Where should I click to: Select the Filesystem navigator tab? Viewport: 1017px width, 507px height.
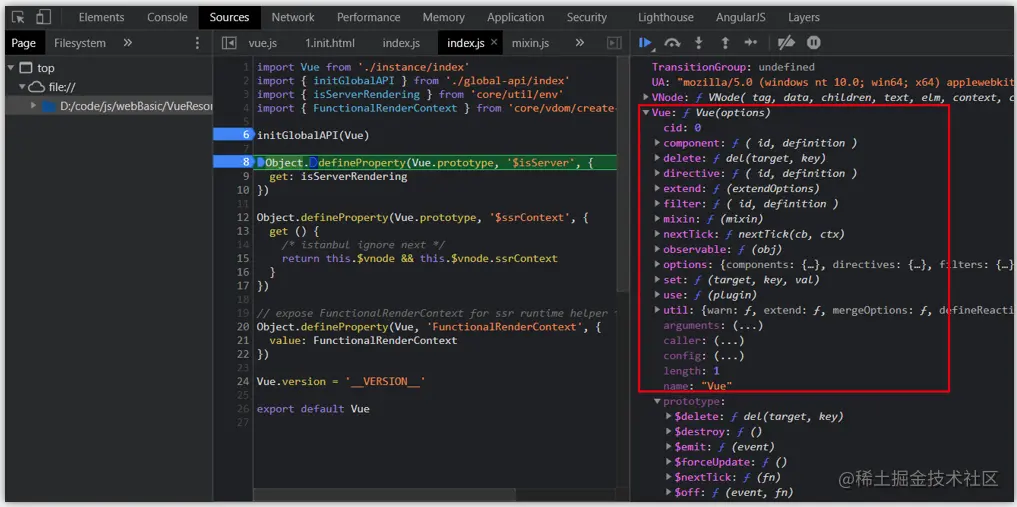coord(80,43)
